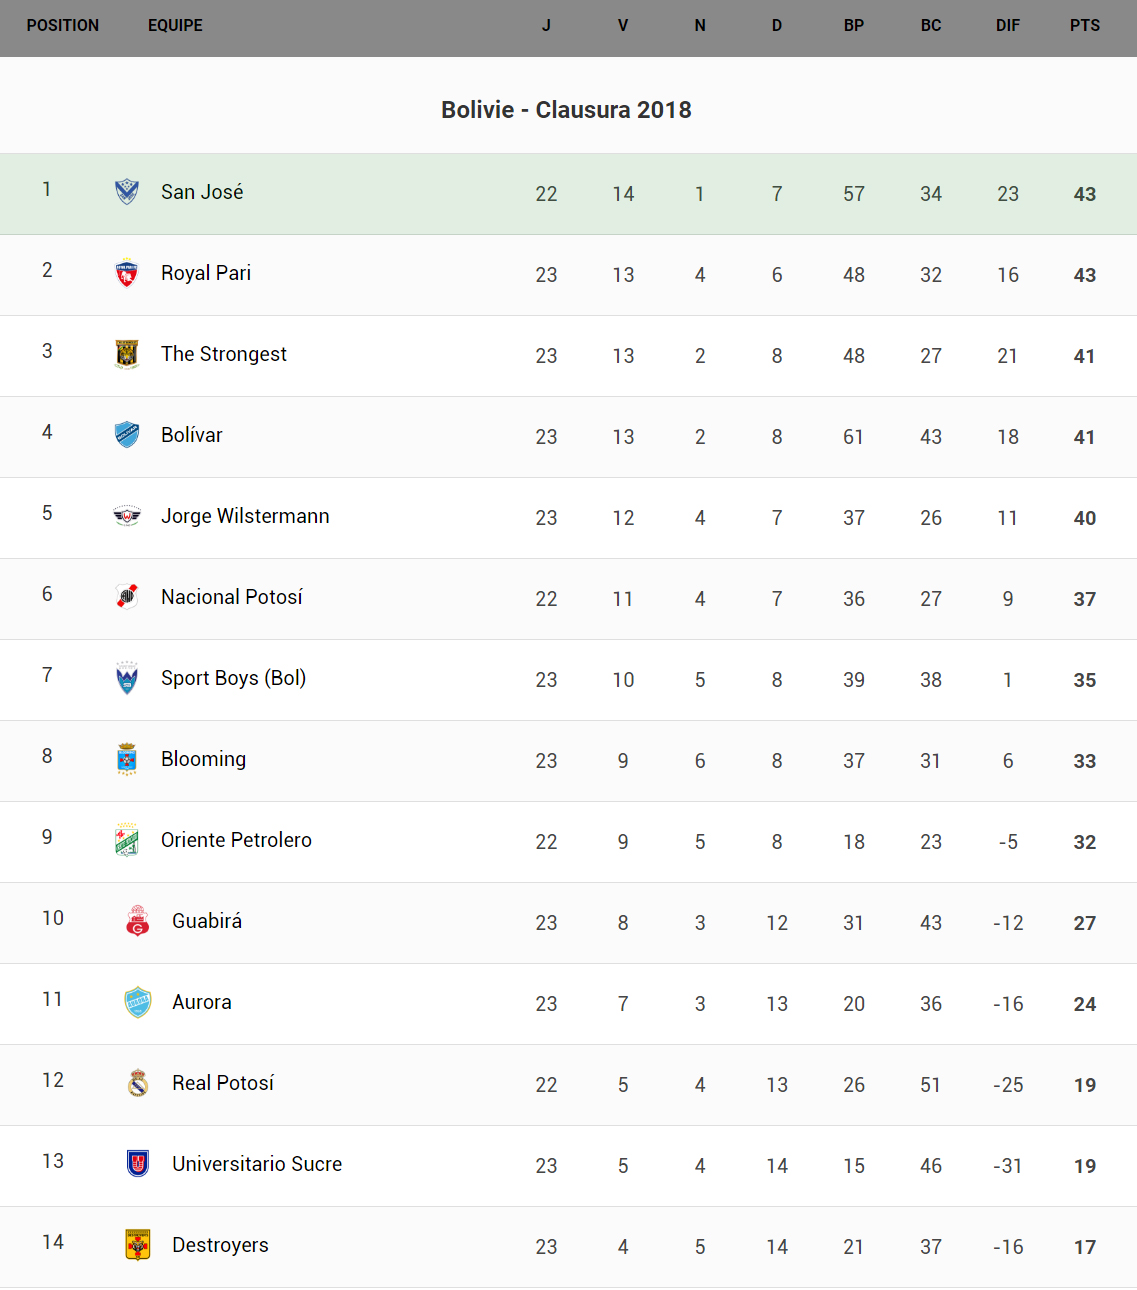Click the Jorge Wilstermann winged logo
Screen dimensions: 1137x1290
coord(127,516)
